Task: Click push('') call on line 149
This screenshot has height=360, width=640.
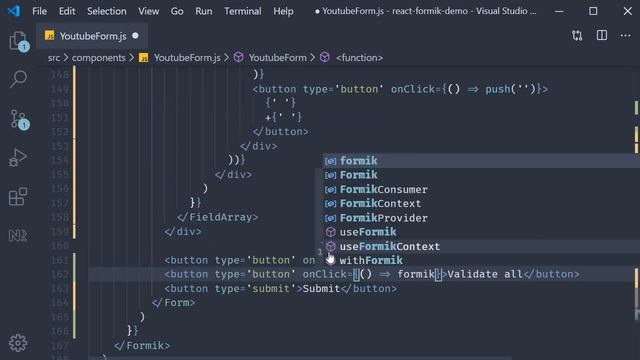Action: [510, 89]
